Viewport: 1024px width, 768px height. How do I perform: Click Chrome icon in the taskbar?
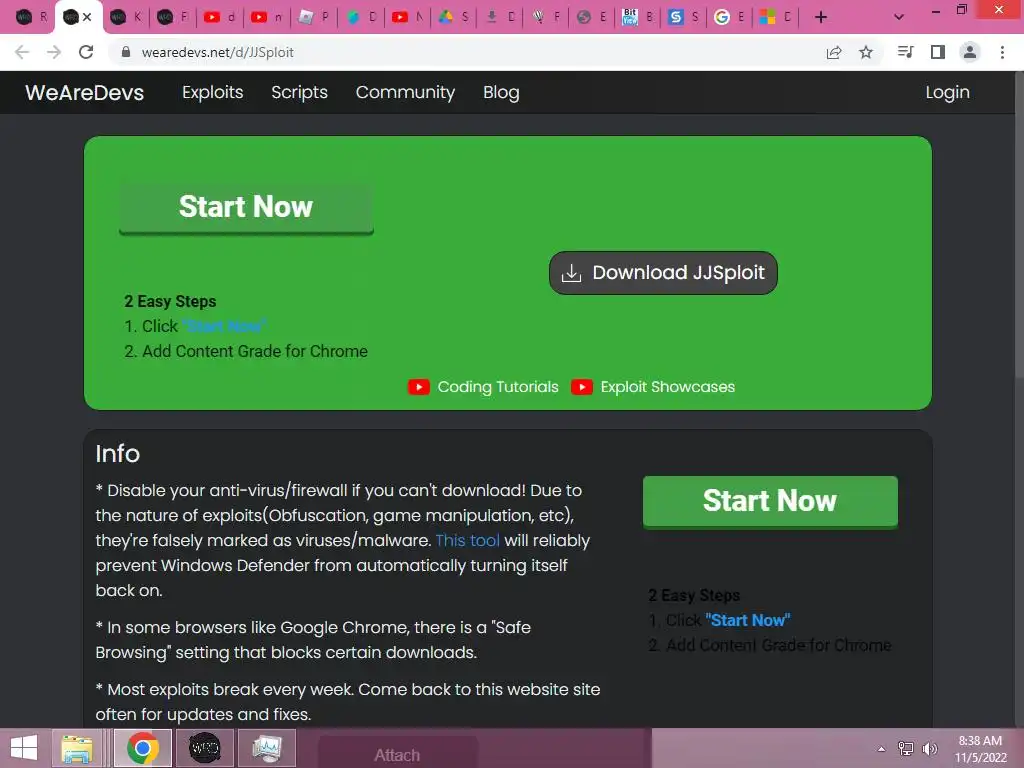tap(143, 748)
